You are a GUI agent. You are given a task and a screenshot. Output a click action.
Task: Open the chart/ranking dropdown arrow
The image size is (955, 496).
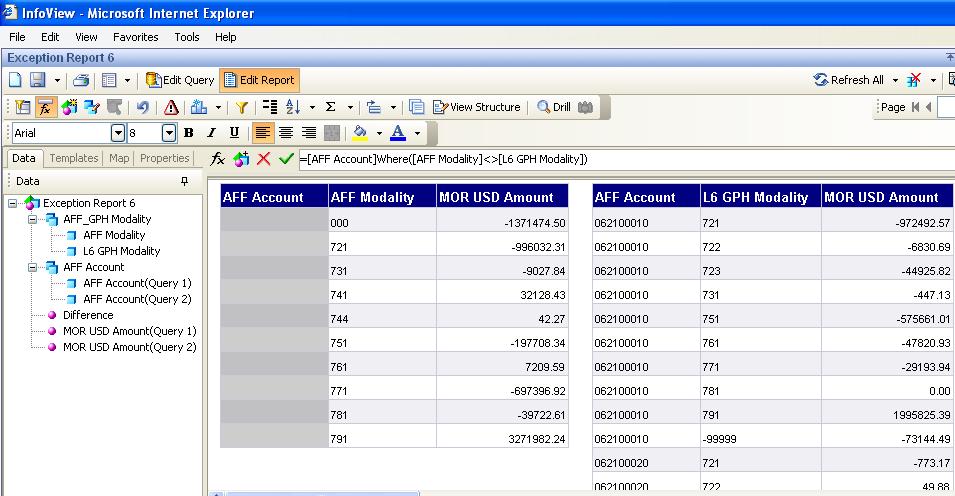[218, 108]
